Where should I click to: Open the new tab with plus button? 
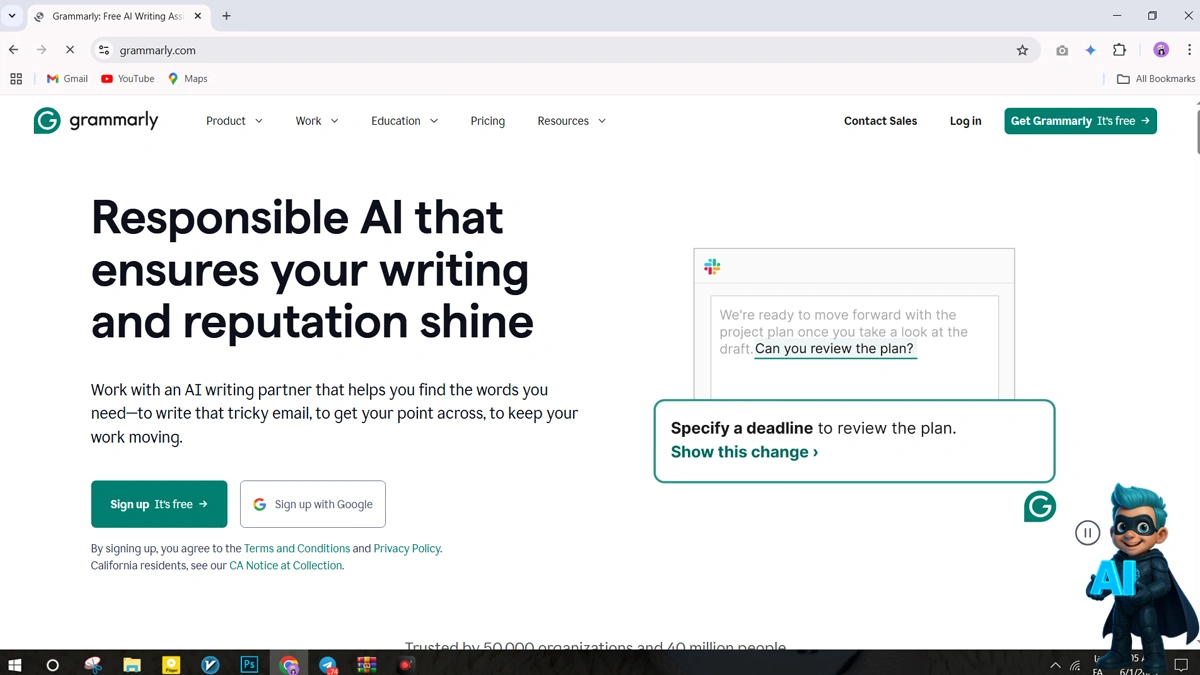(226, 16)
